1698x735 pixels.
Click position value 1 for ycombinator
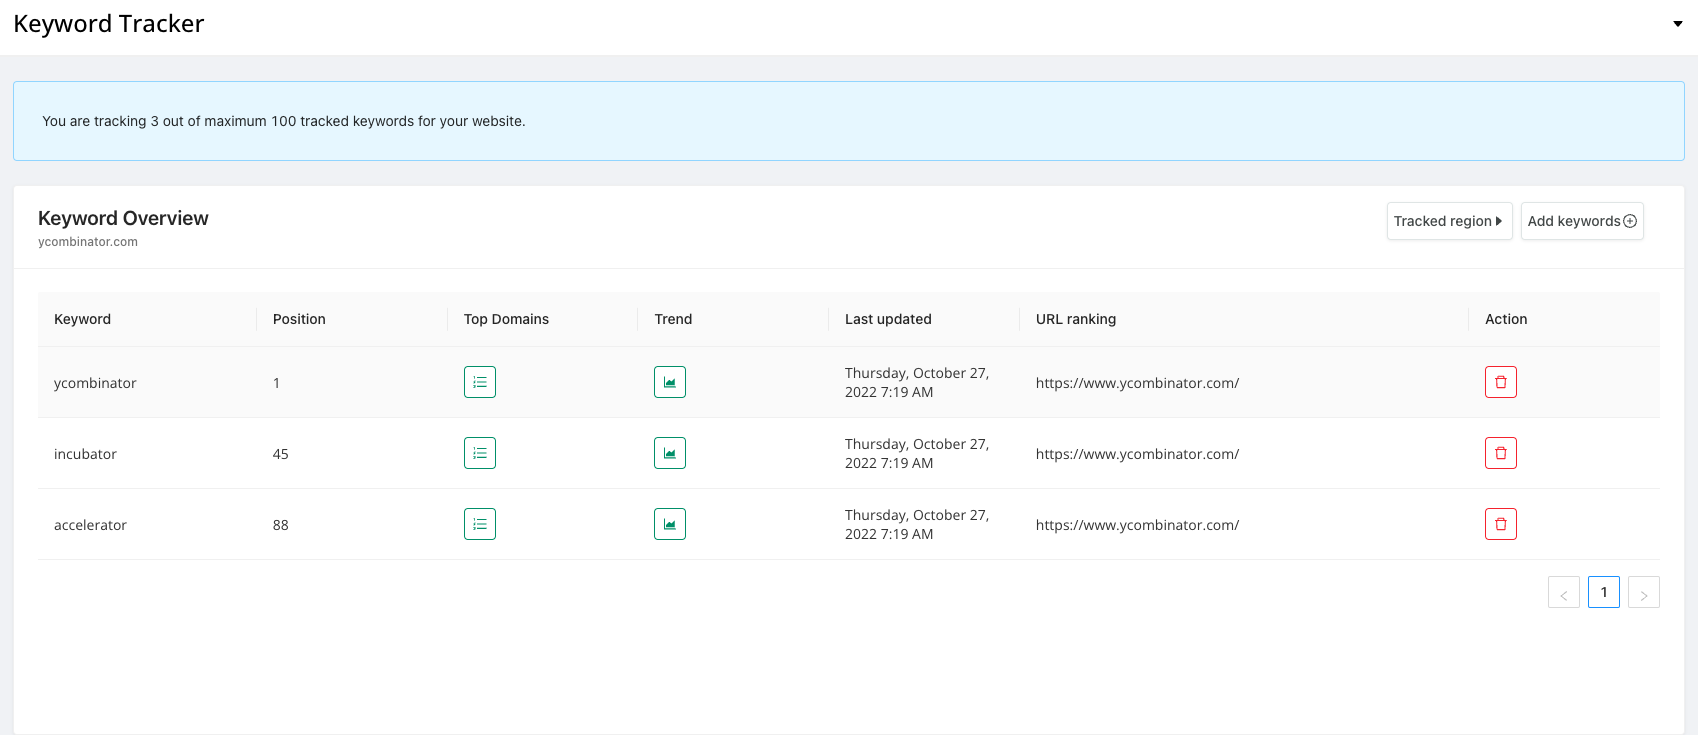[277, 383]
